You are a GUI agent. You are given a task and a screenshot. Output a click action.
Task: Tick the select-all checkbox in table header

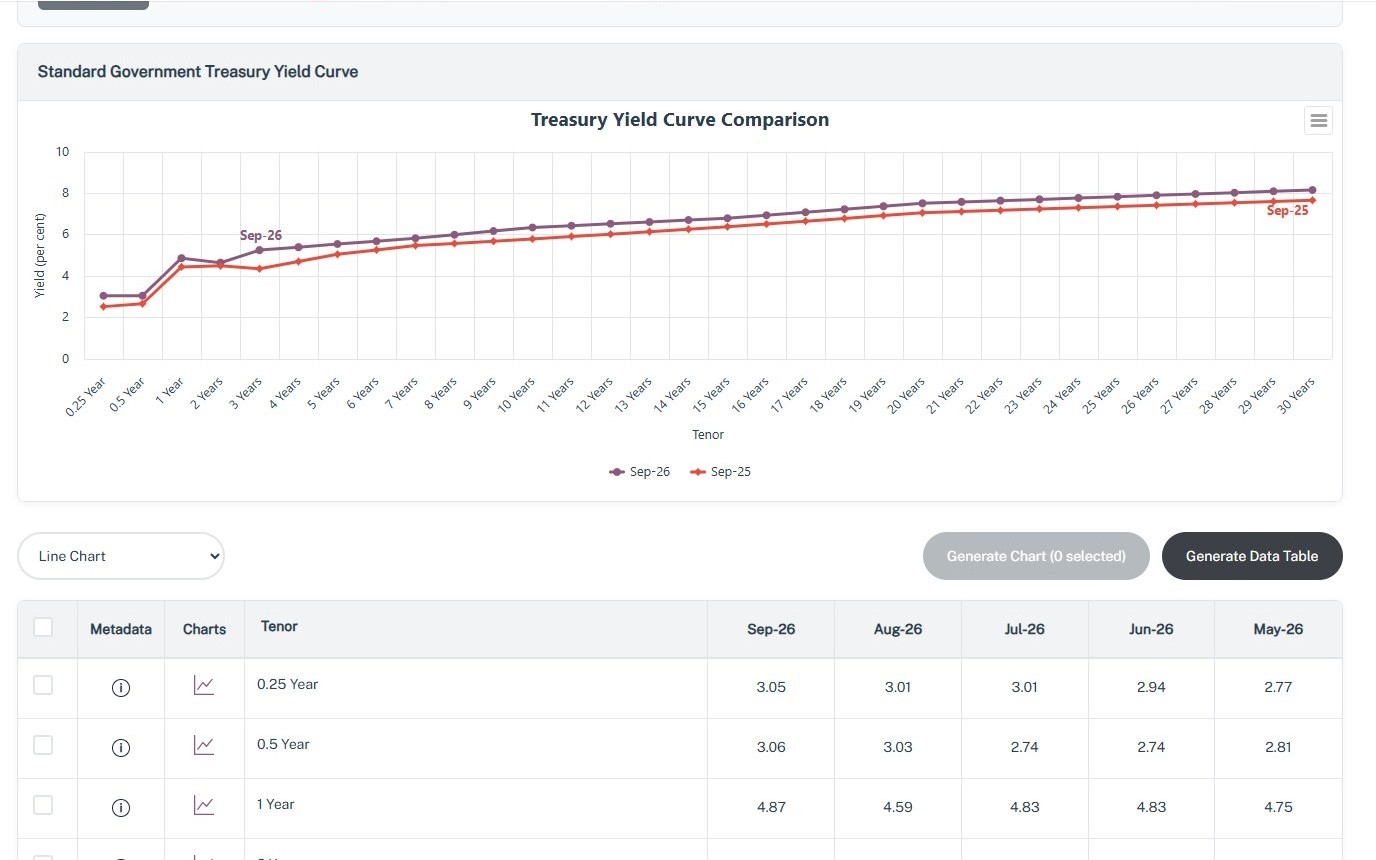(x=43, y=627)
